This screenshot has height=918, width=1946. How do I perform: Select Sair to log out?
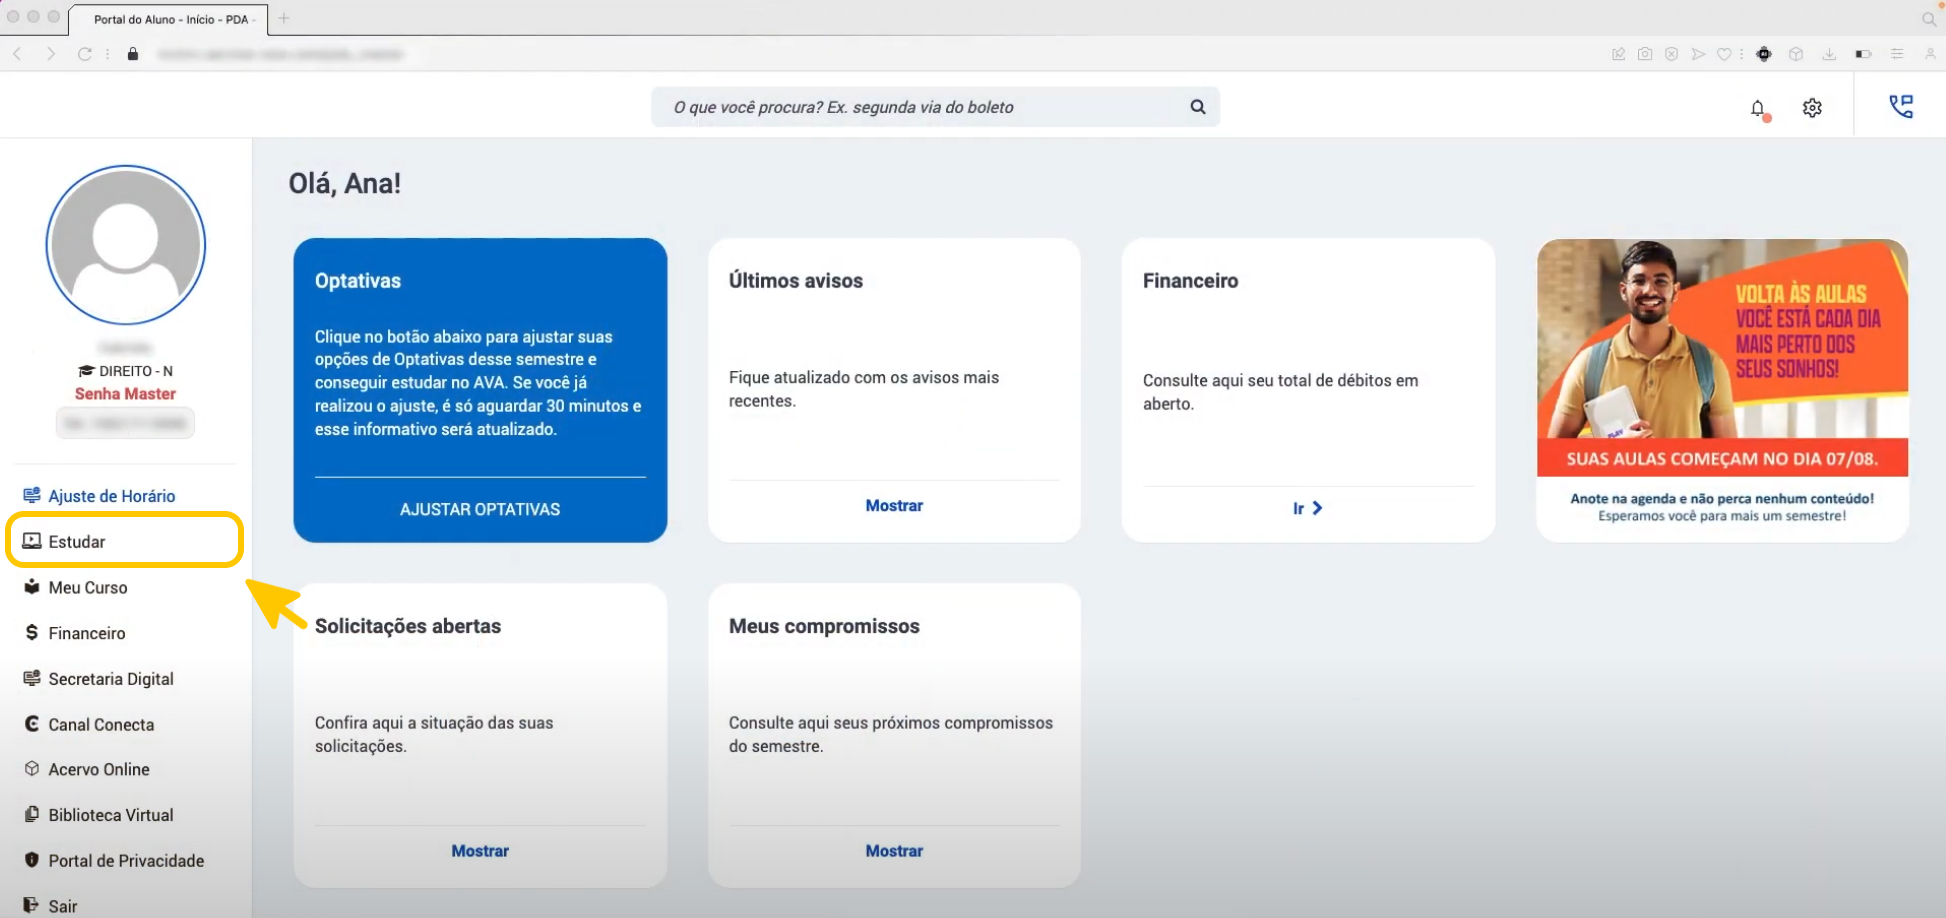(63, 904)
